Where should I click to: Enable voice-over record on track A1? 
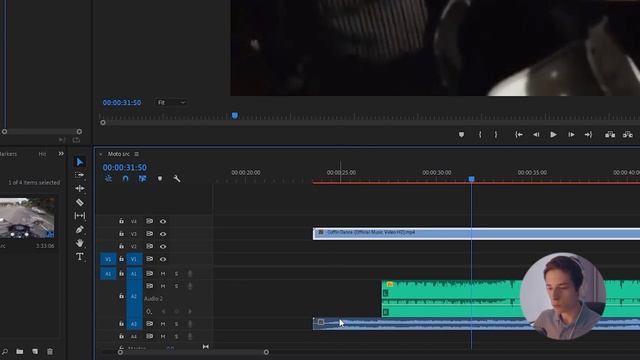pos(190,273)
